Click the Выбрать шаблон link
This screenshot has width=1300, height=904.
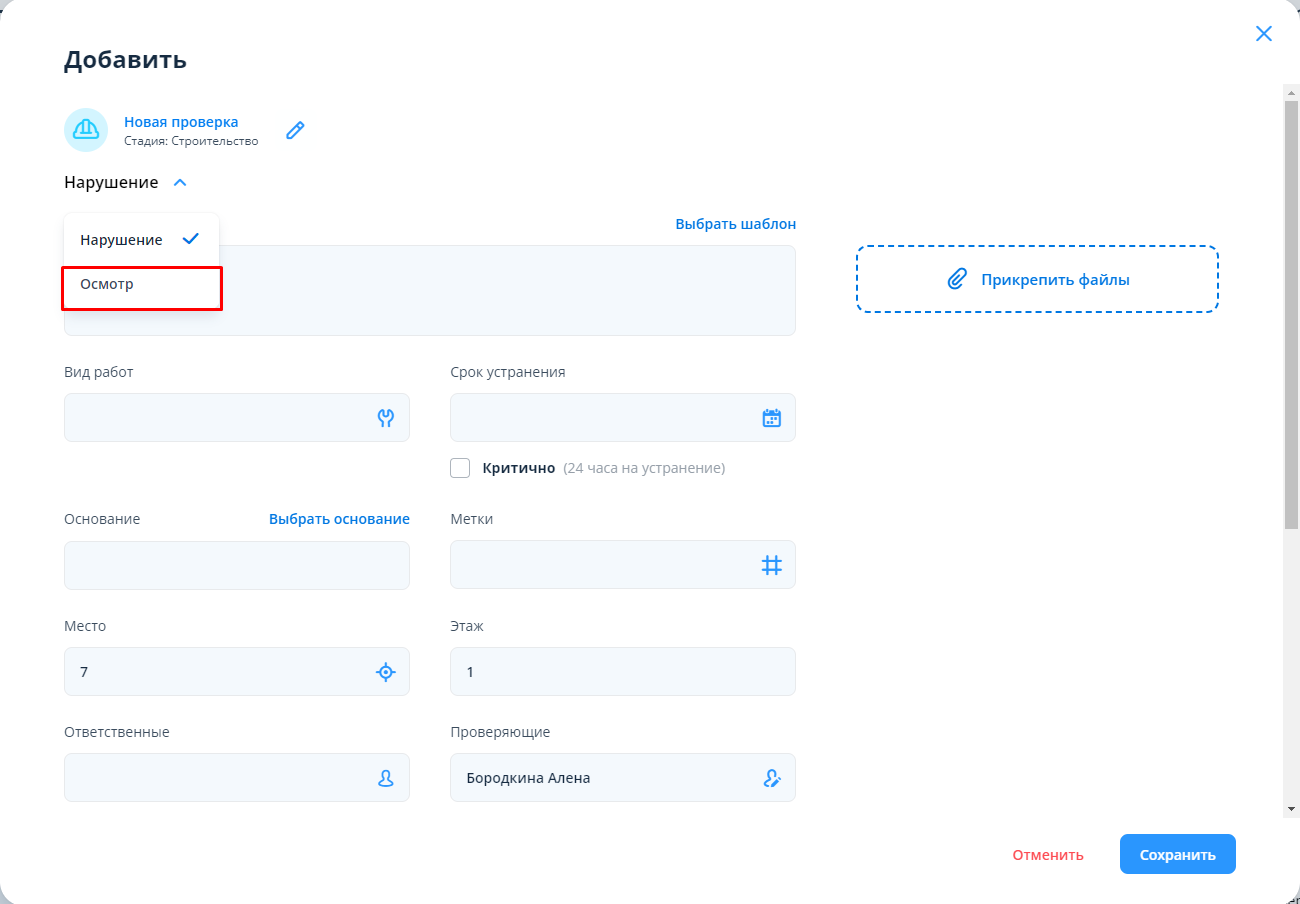735,224
